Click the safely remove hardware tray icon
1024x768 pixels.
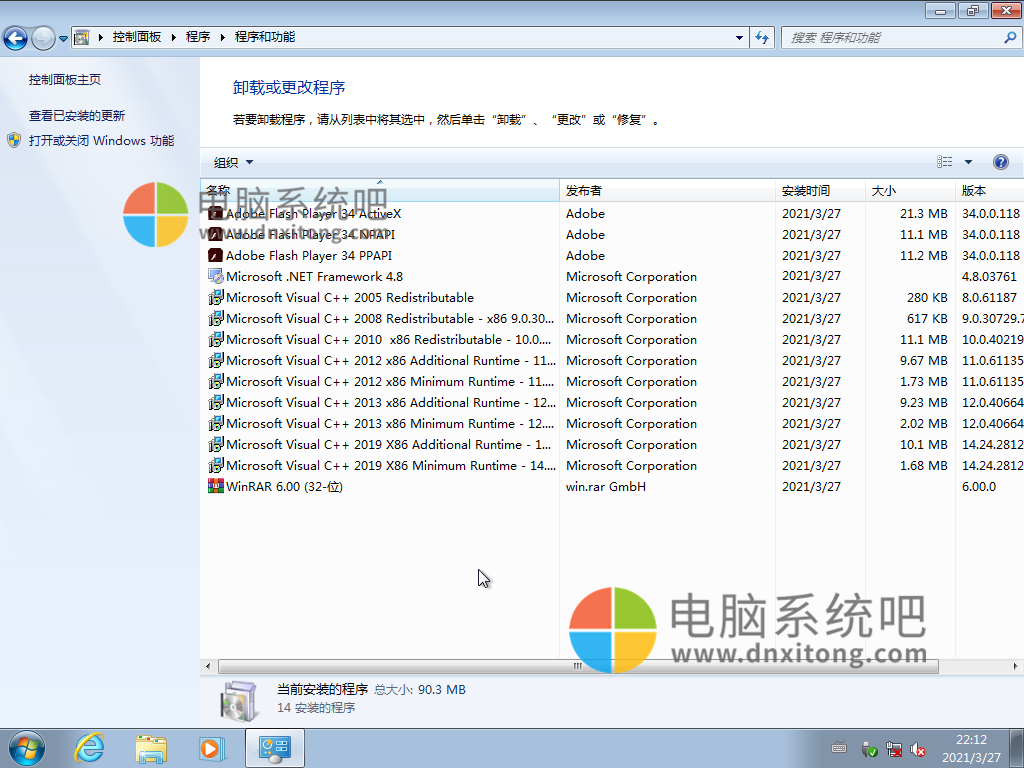pos(869,749)
